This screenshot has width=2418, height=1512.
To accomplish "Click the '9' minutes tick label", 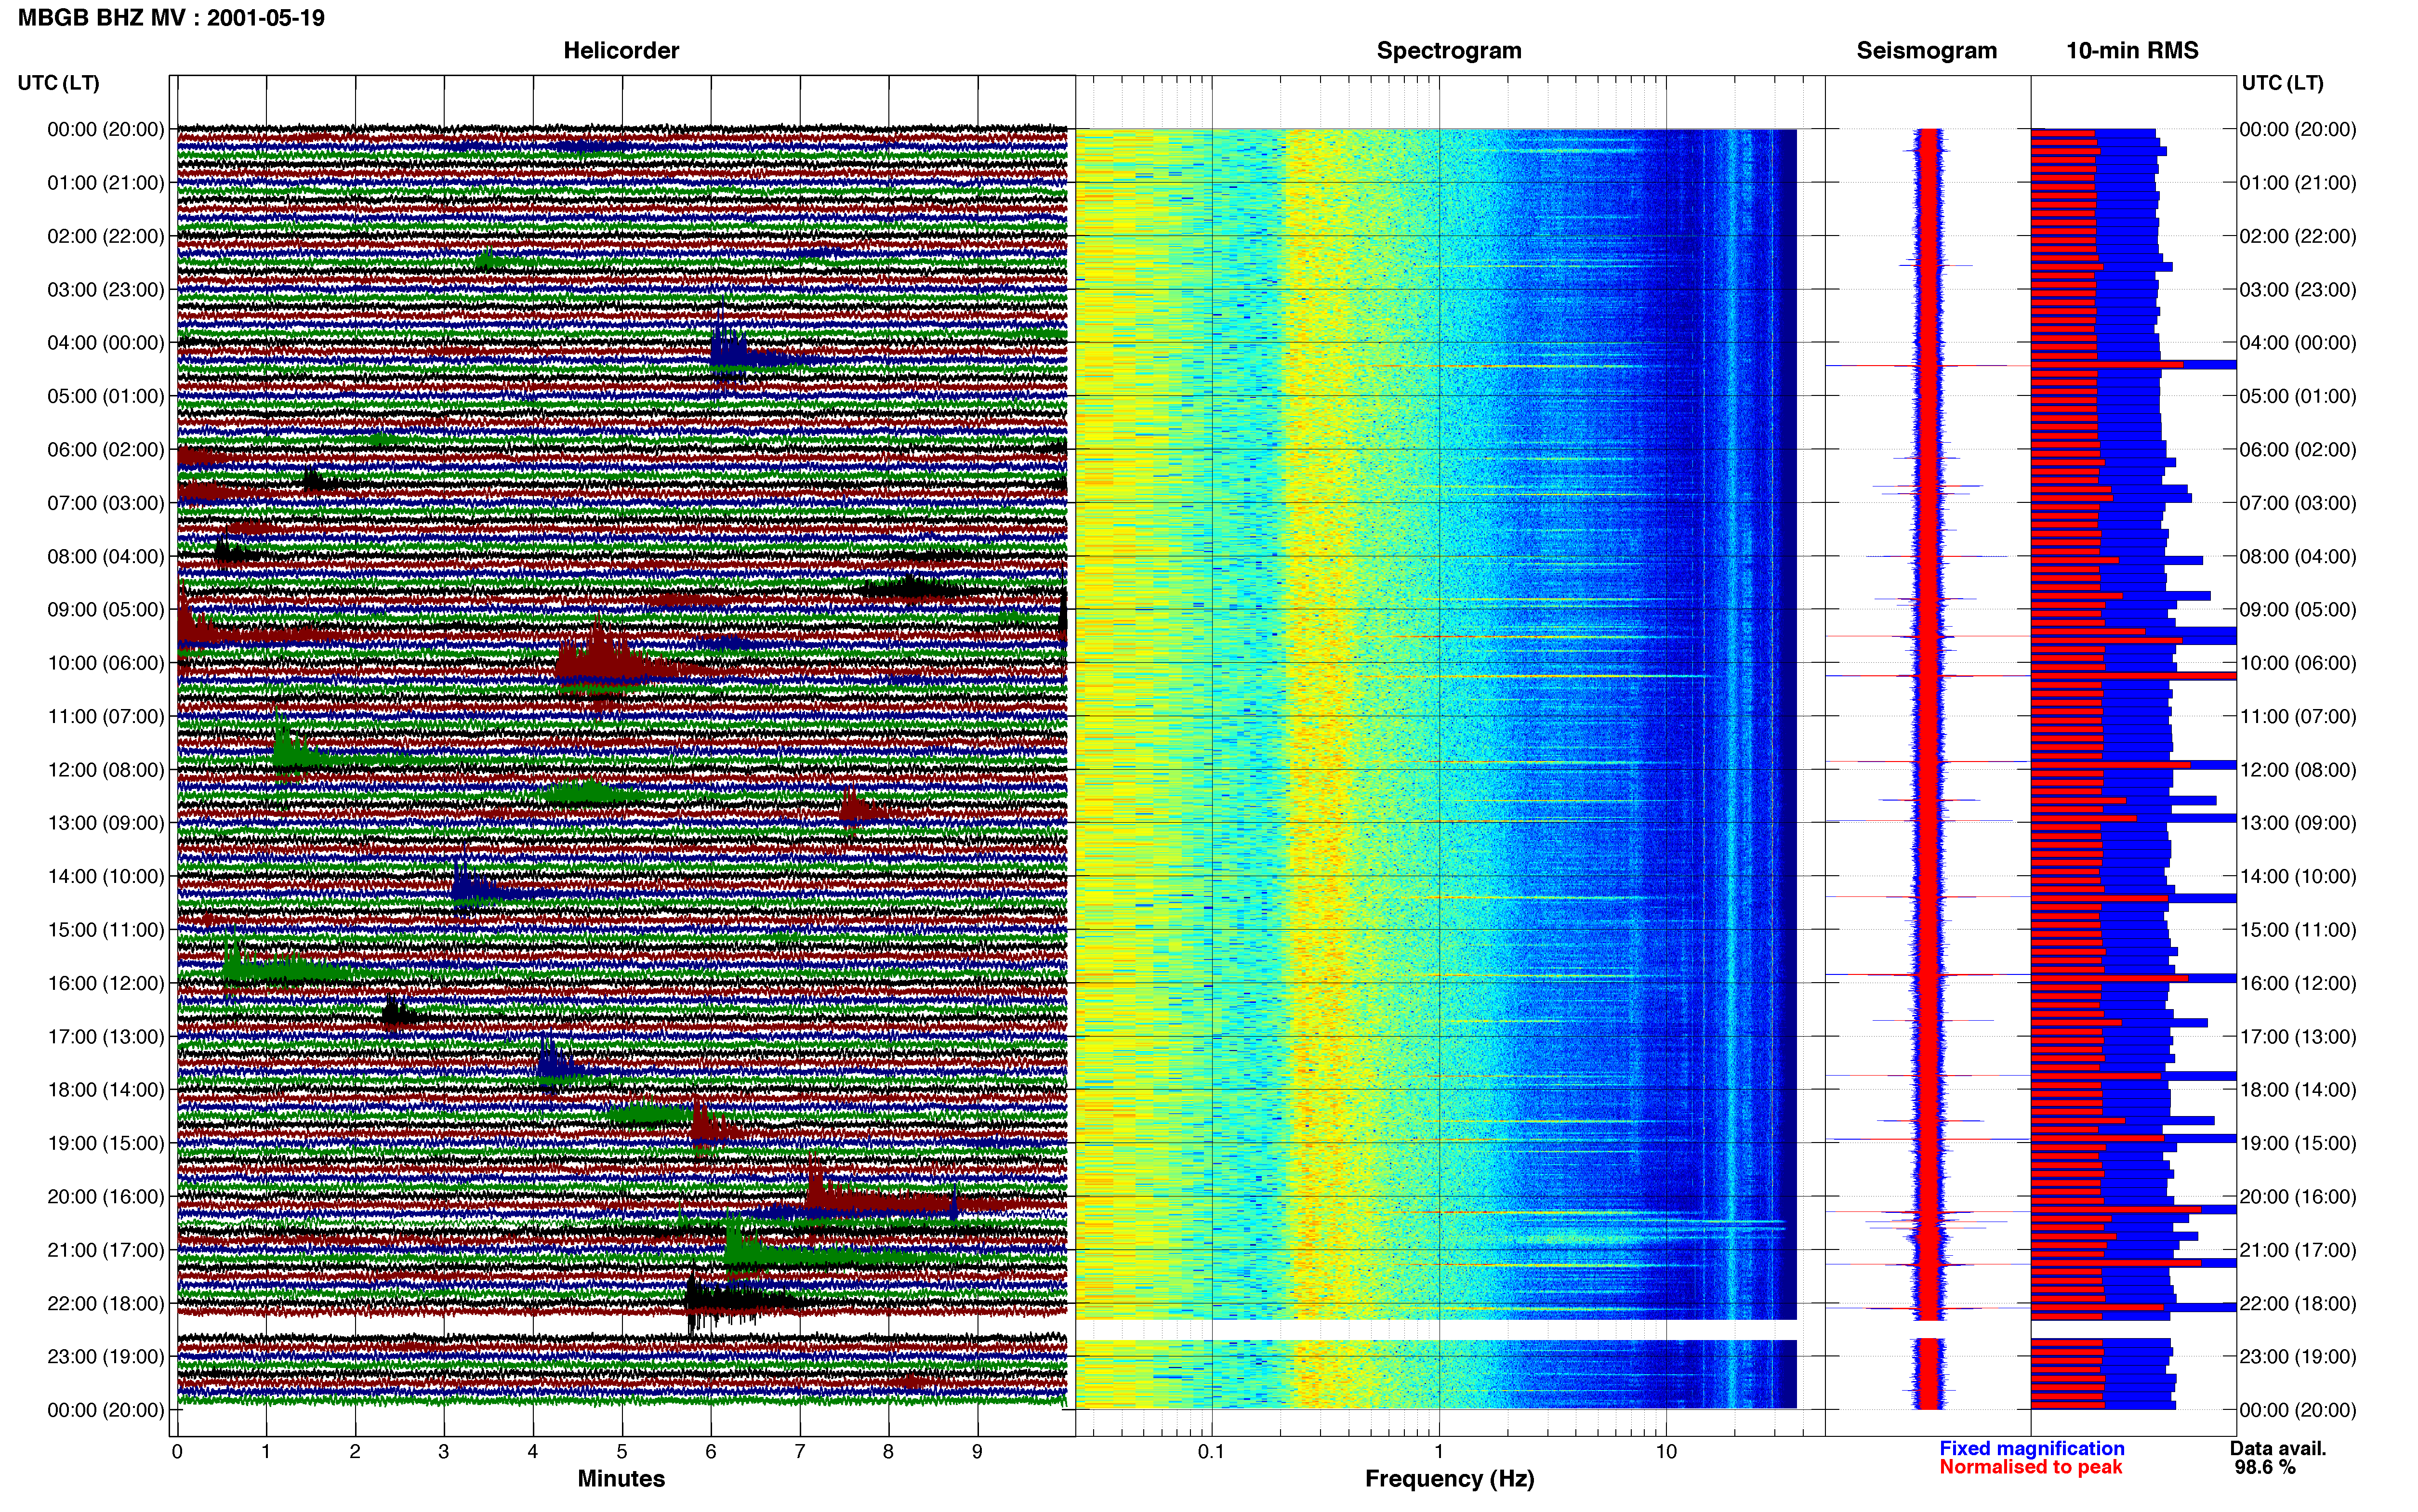I will coord(977,1452).
